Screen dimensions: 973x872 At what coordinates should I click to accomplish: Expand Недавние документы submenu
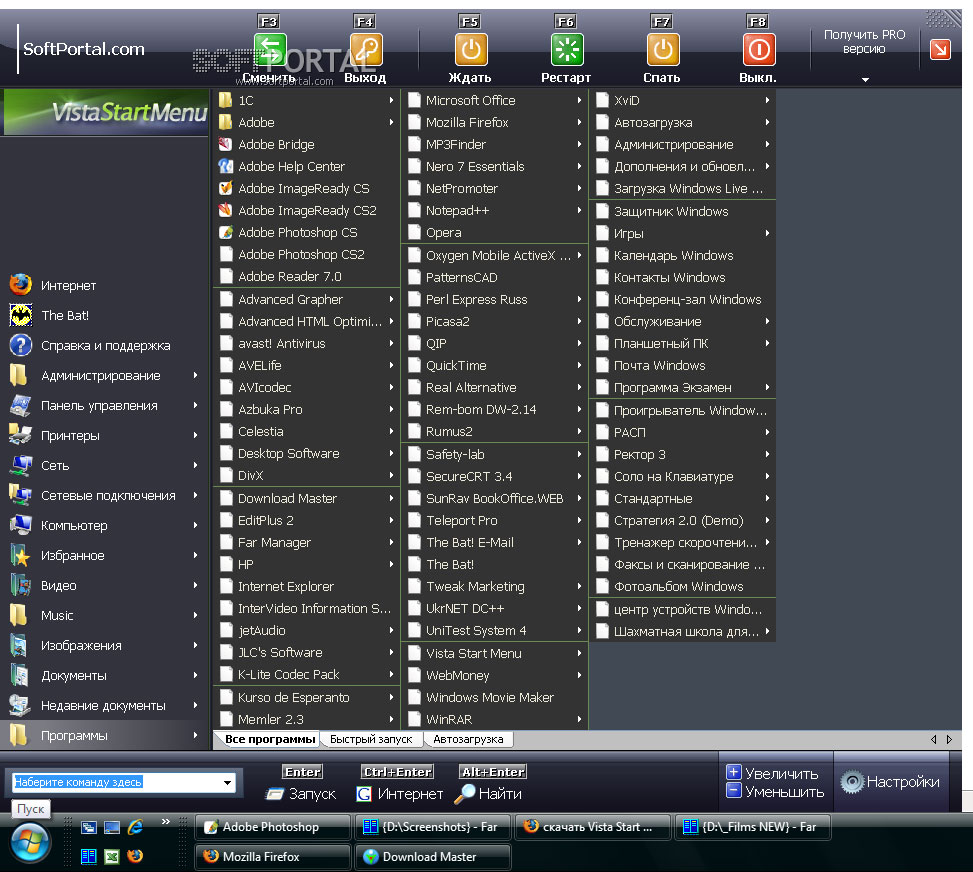195,705
